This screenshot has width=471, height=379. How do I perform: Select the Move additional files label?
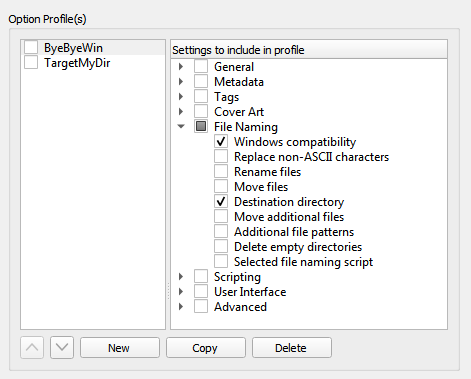289,217
